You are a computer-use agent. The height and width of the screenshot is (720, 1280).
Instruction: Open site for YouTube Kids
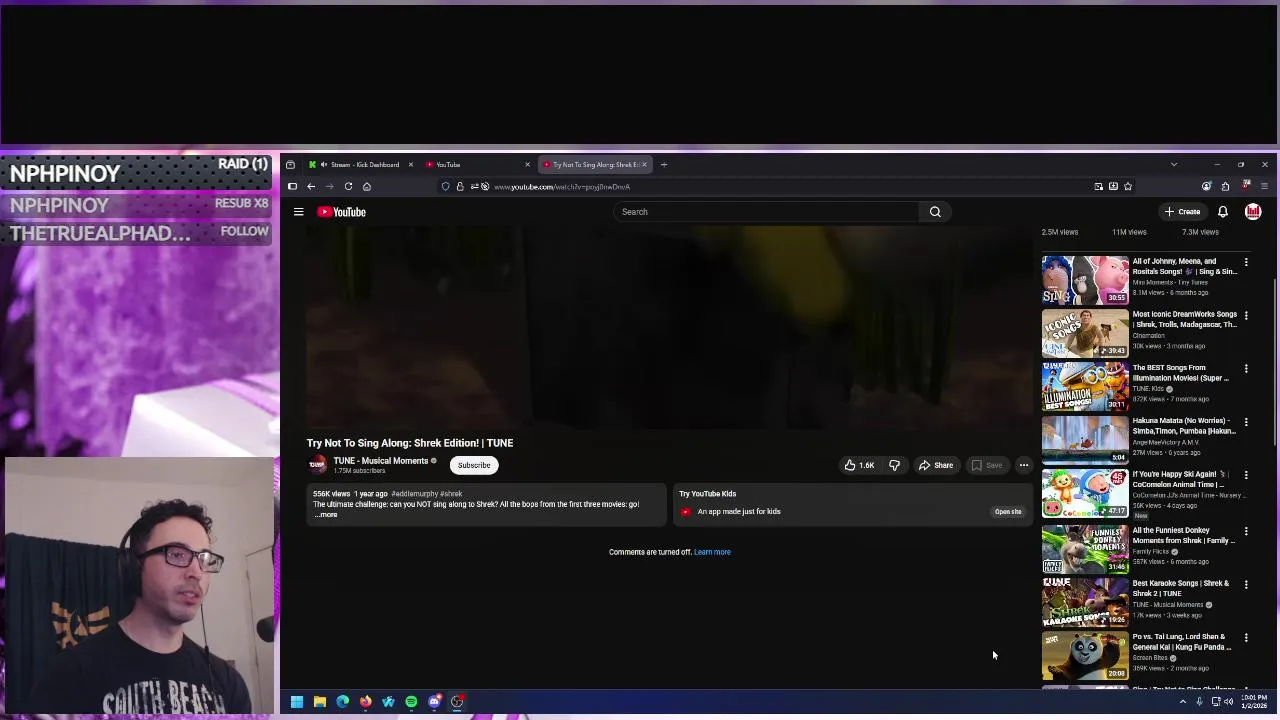pos(1008,512)
